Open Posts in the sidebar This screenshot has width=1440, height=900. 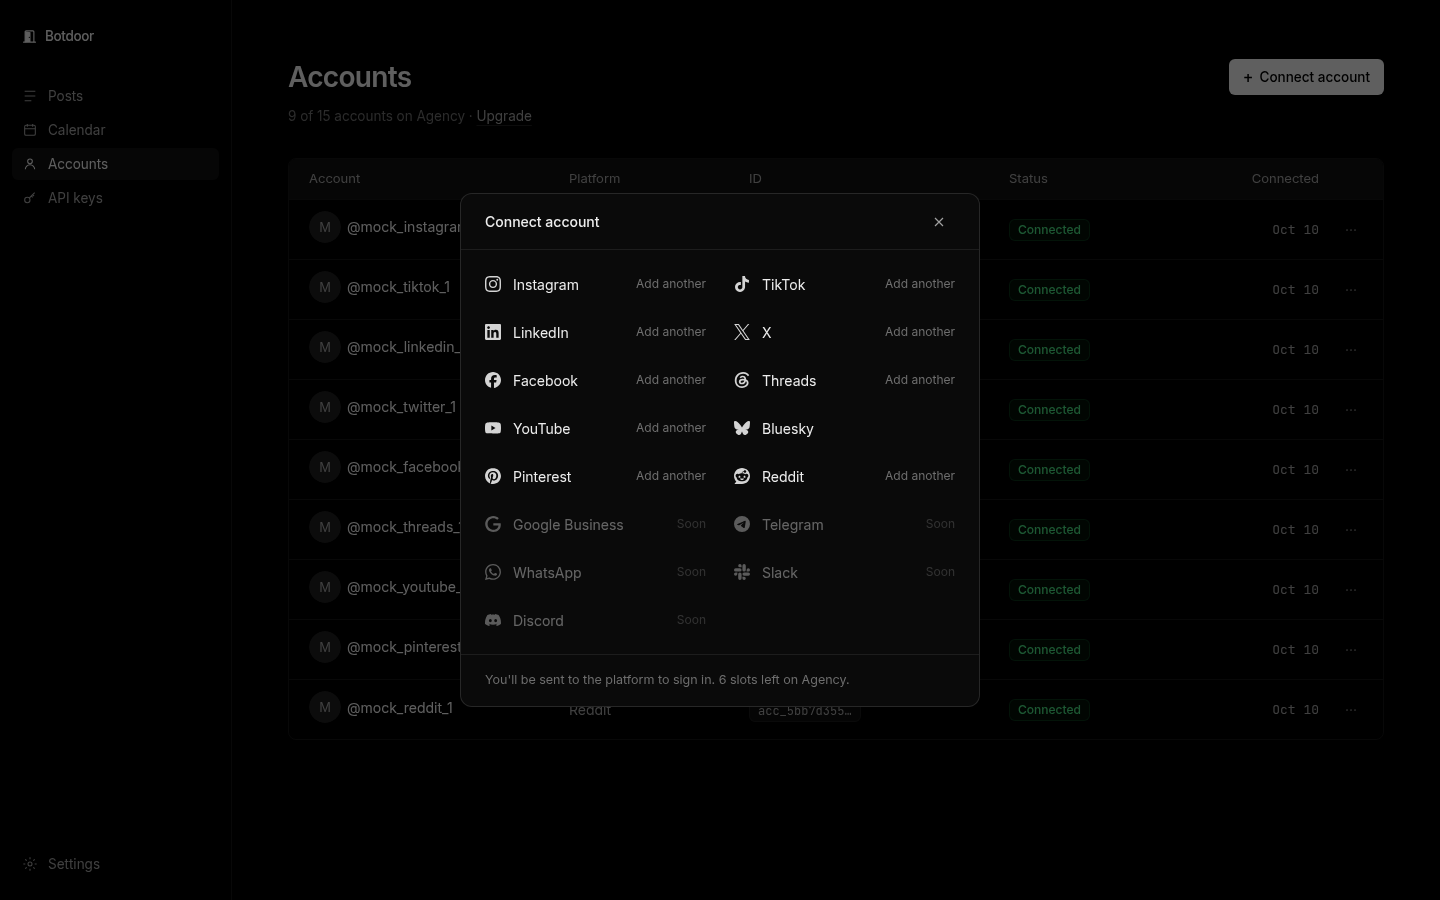115,96
